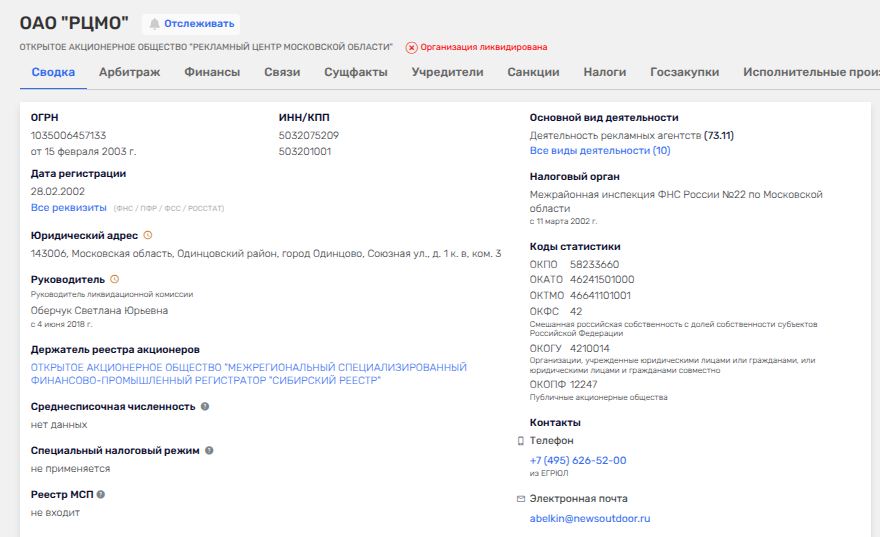Click phone number +7 (495) 626-52-00

[578, 461]
